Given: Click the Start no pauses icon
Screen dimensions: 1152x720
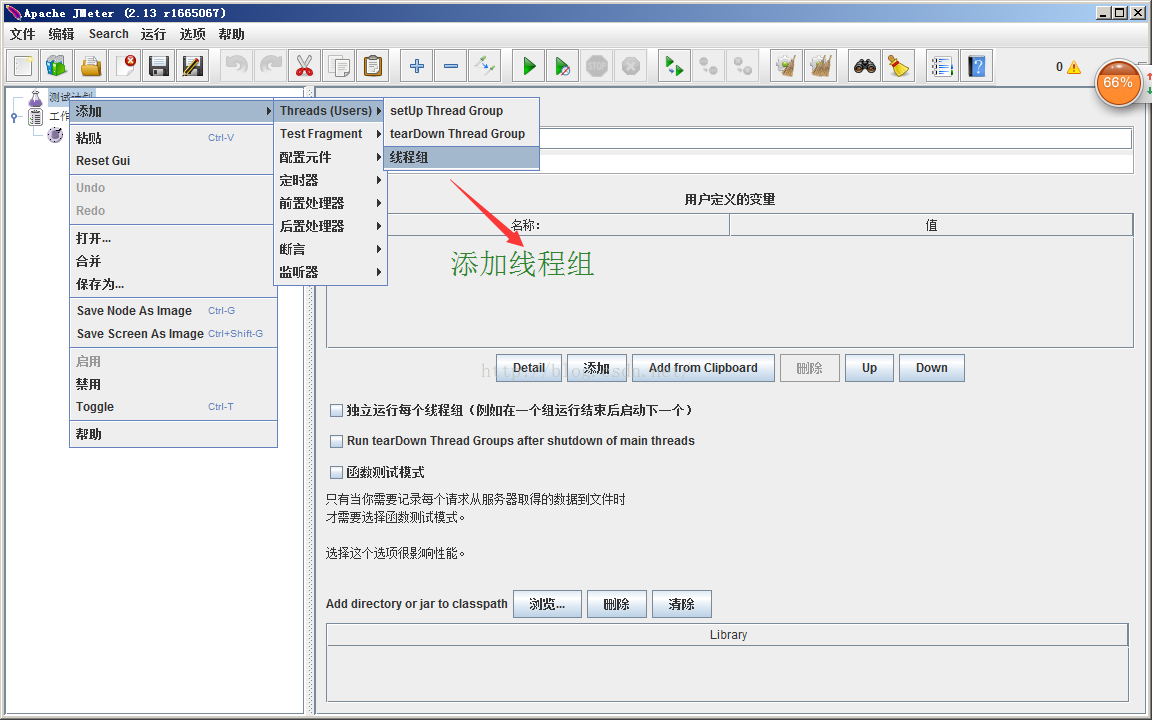Looking at the screenshot, I should coord(563,66).
